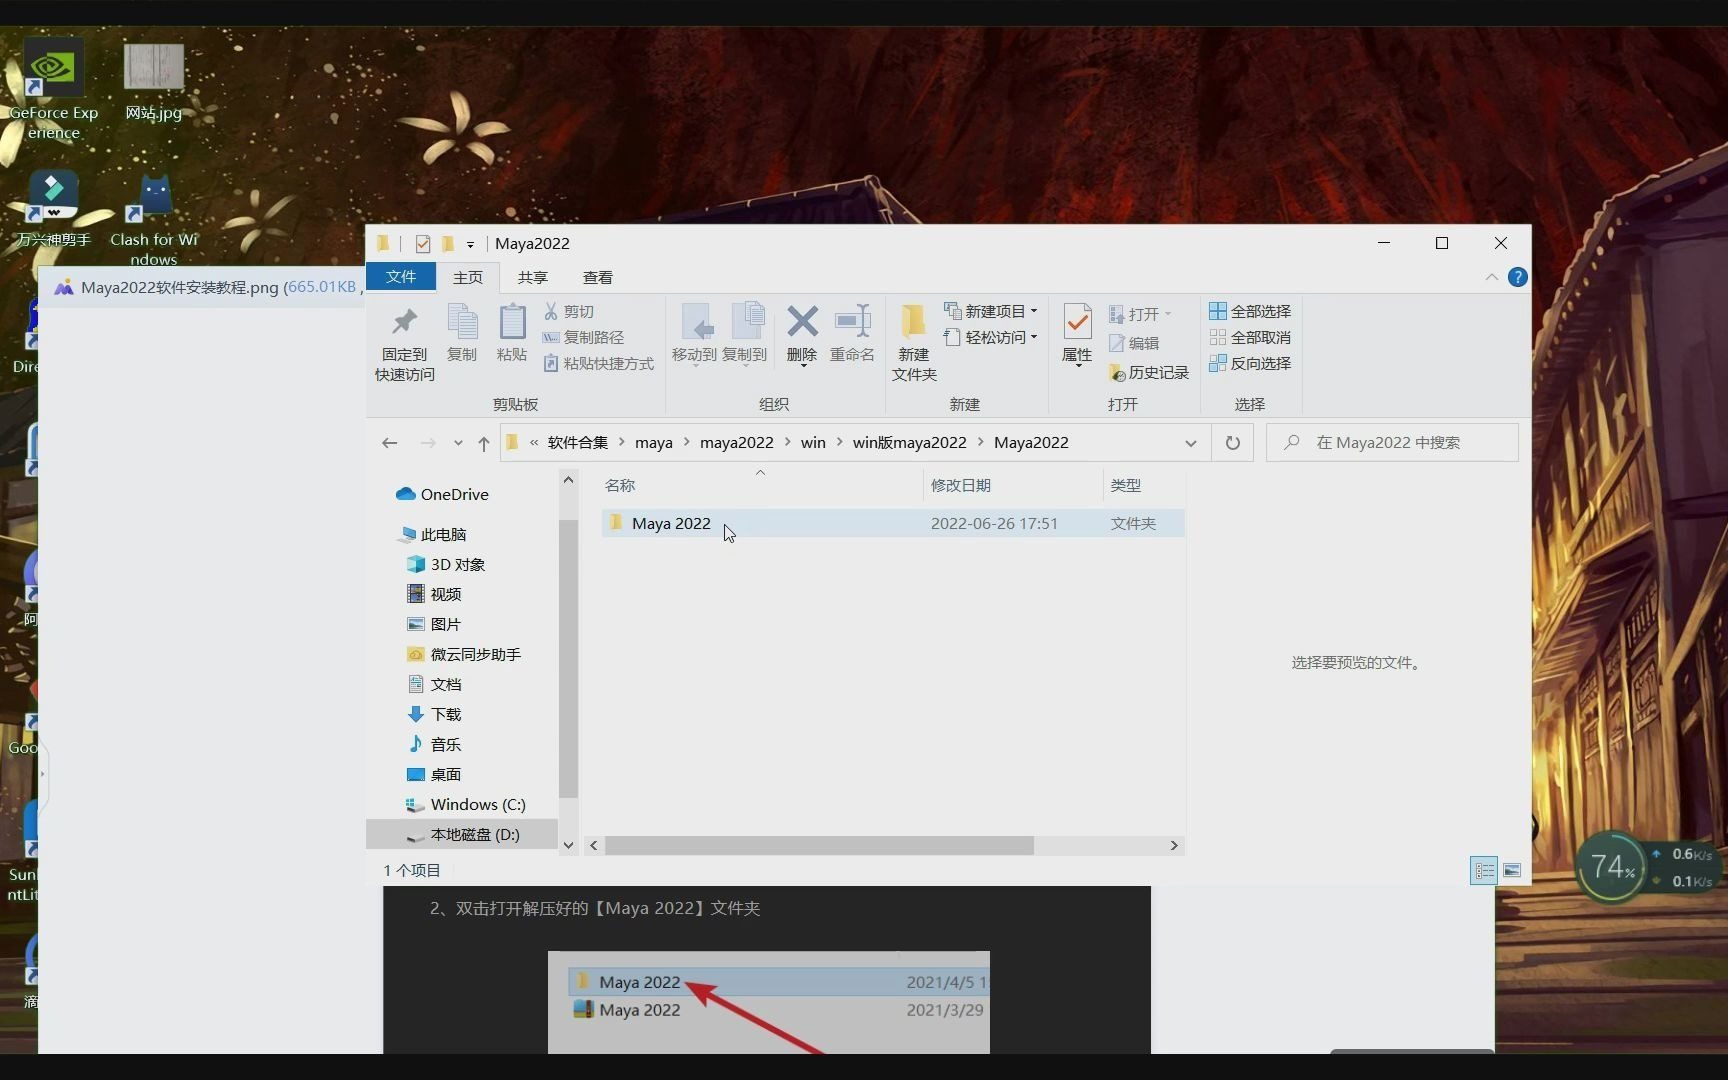Click the Forward navigation arrow

coord(428,443)
